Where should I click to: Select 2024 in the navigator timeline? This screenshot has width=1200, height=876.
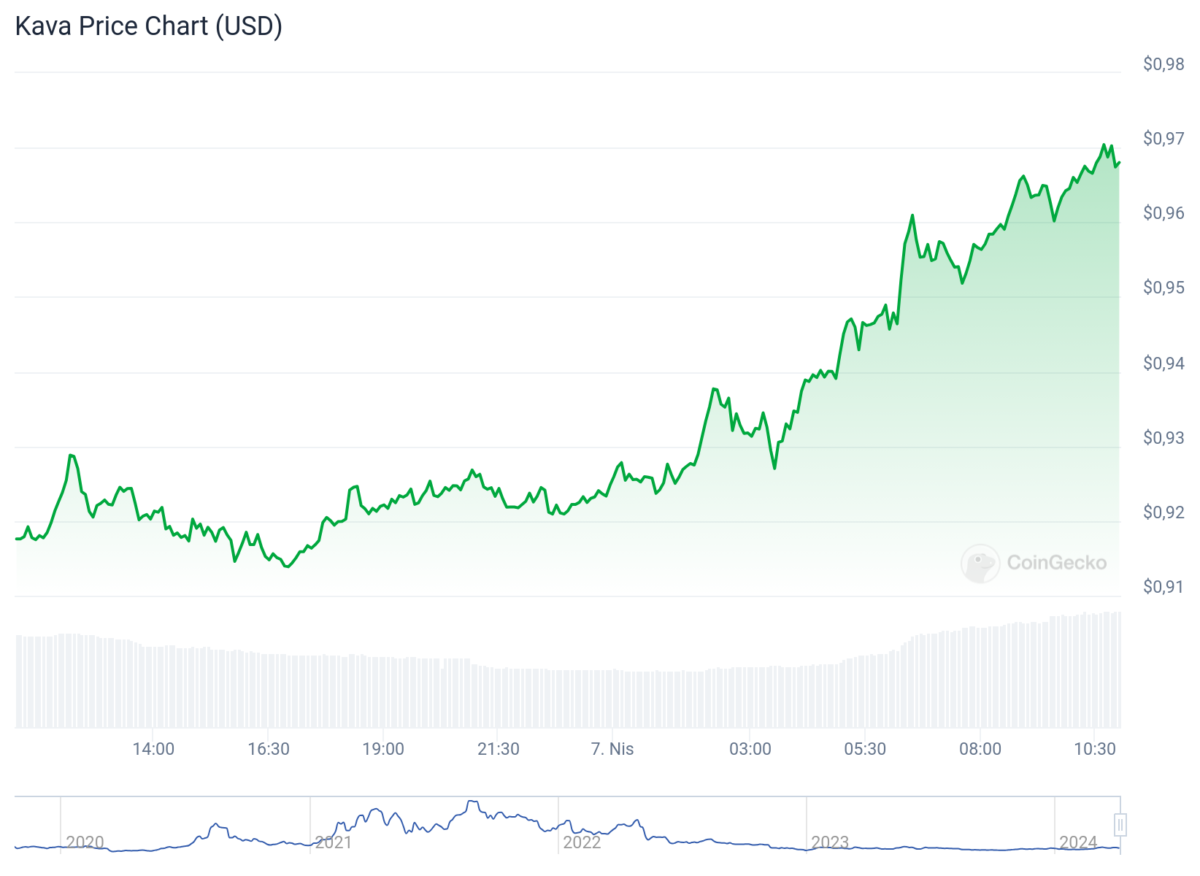(x=1079, y=842)
